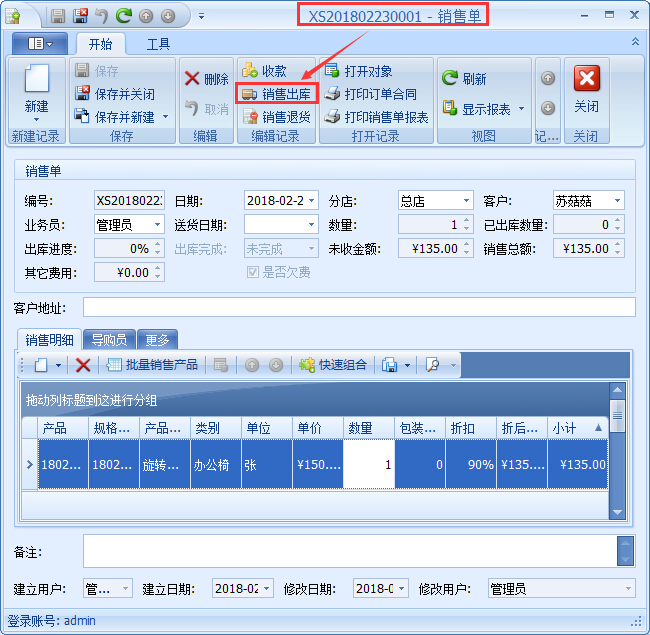Click the 销售退货 (sales return) icon
This screenshot has height=635, width=650.
[x=250, y=117]
